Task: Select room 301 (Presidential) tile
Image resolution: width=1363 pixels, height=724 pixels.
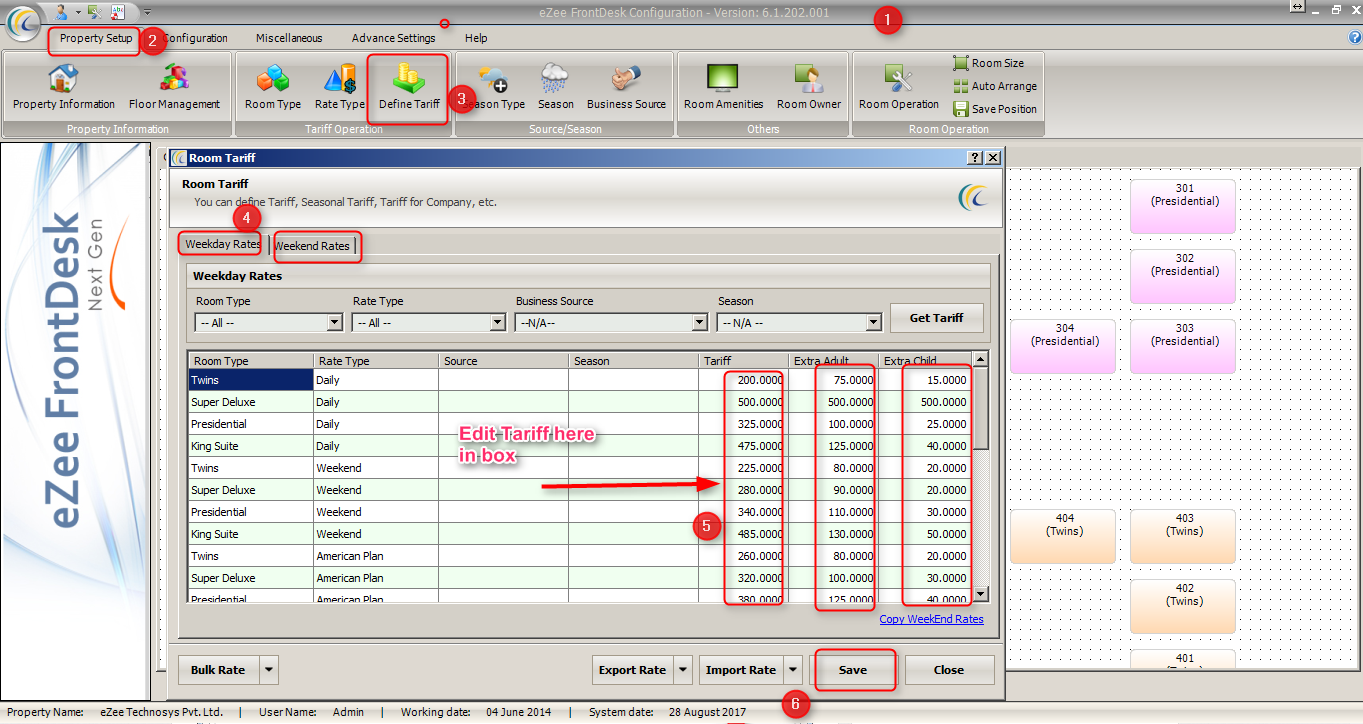Action: [1183, 206]
